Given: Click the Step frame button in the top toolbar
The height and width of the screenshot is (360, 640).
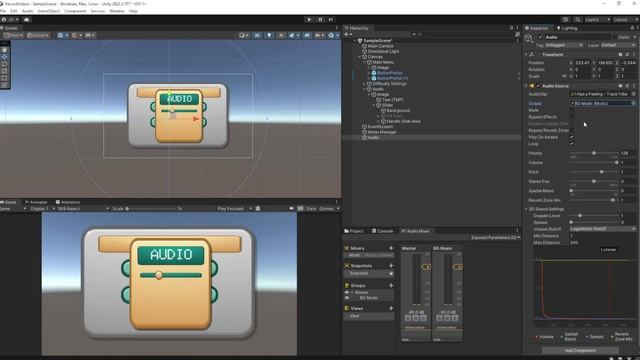Looking at the screenshot, I should coord(331,20).
